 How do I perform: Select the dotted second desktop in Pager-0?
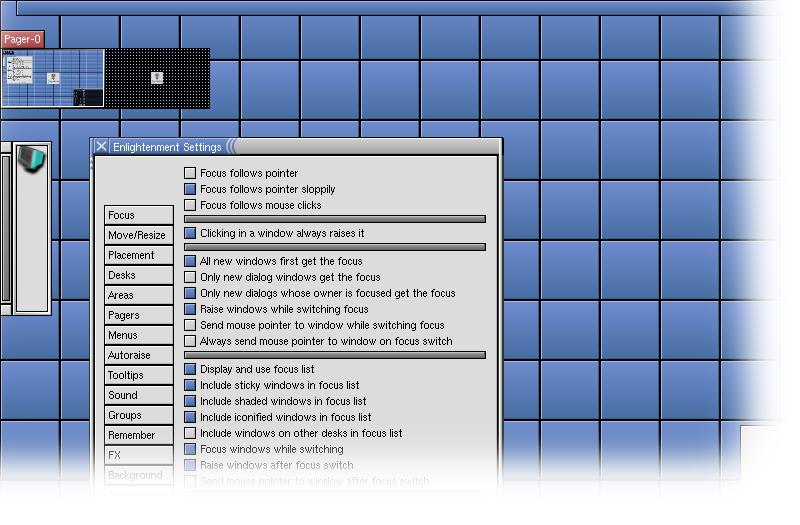[x=157, y=78]
